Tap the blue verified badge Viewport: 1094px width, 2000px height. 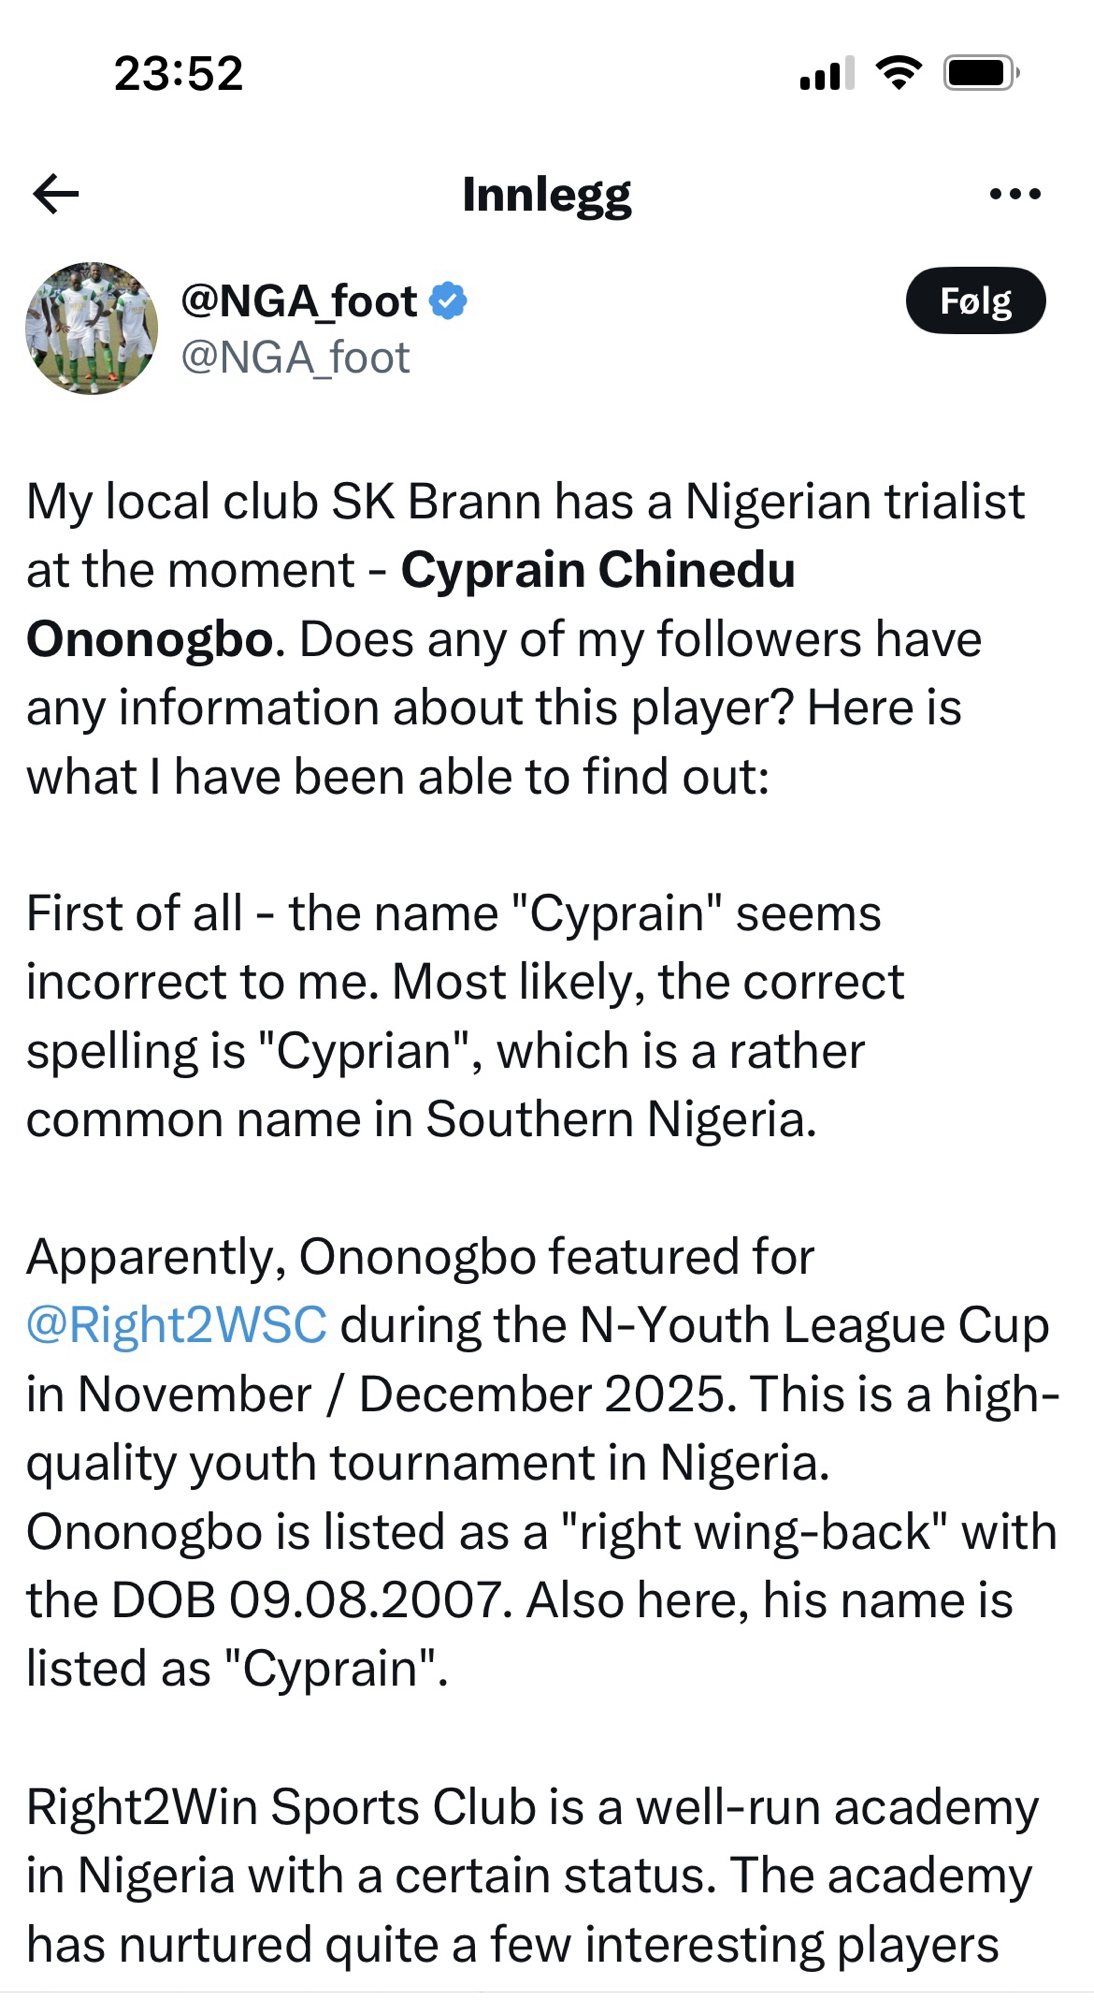448,300
